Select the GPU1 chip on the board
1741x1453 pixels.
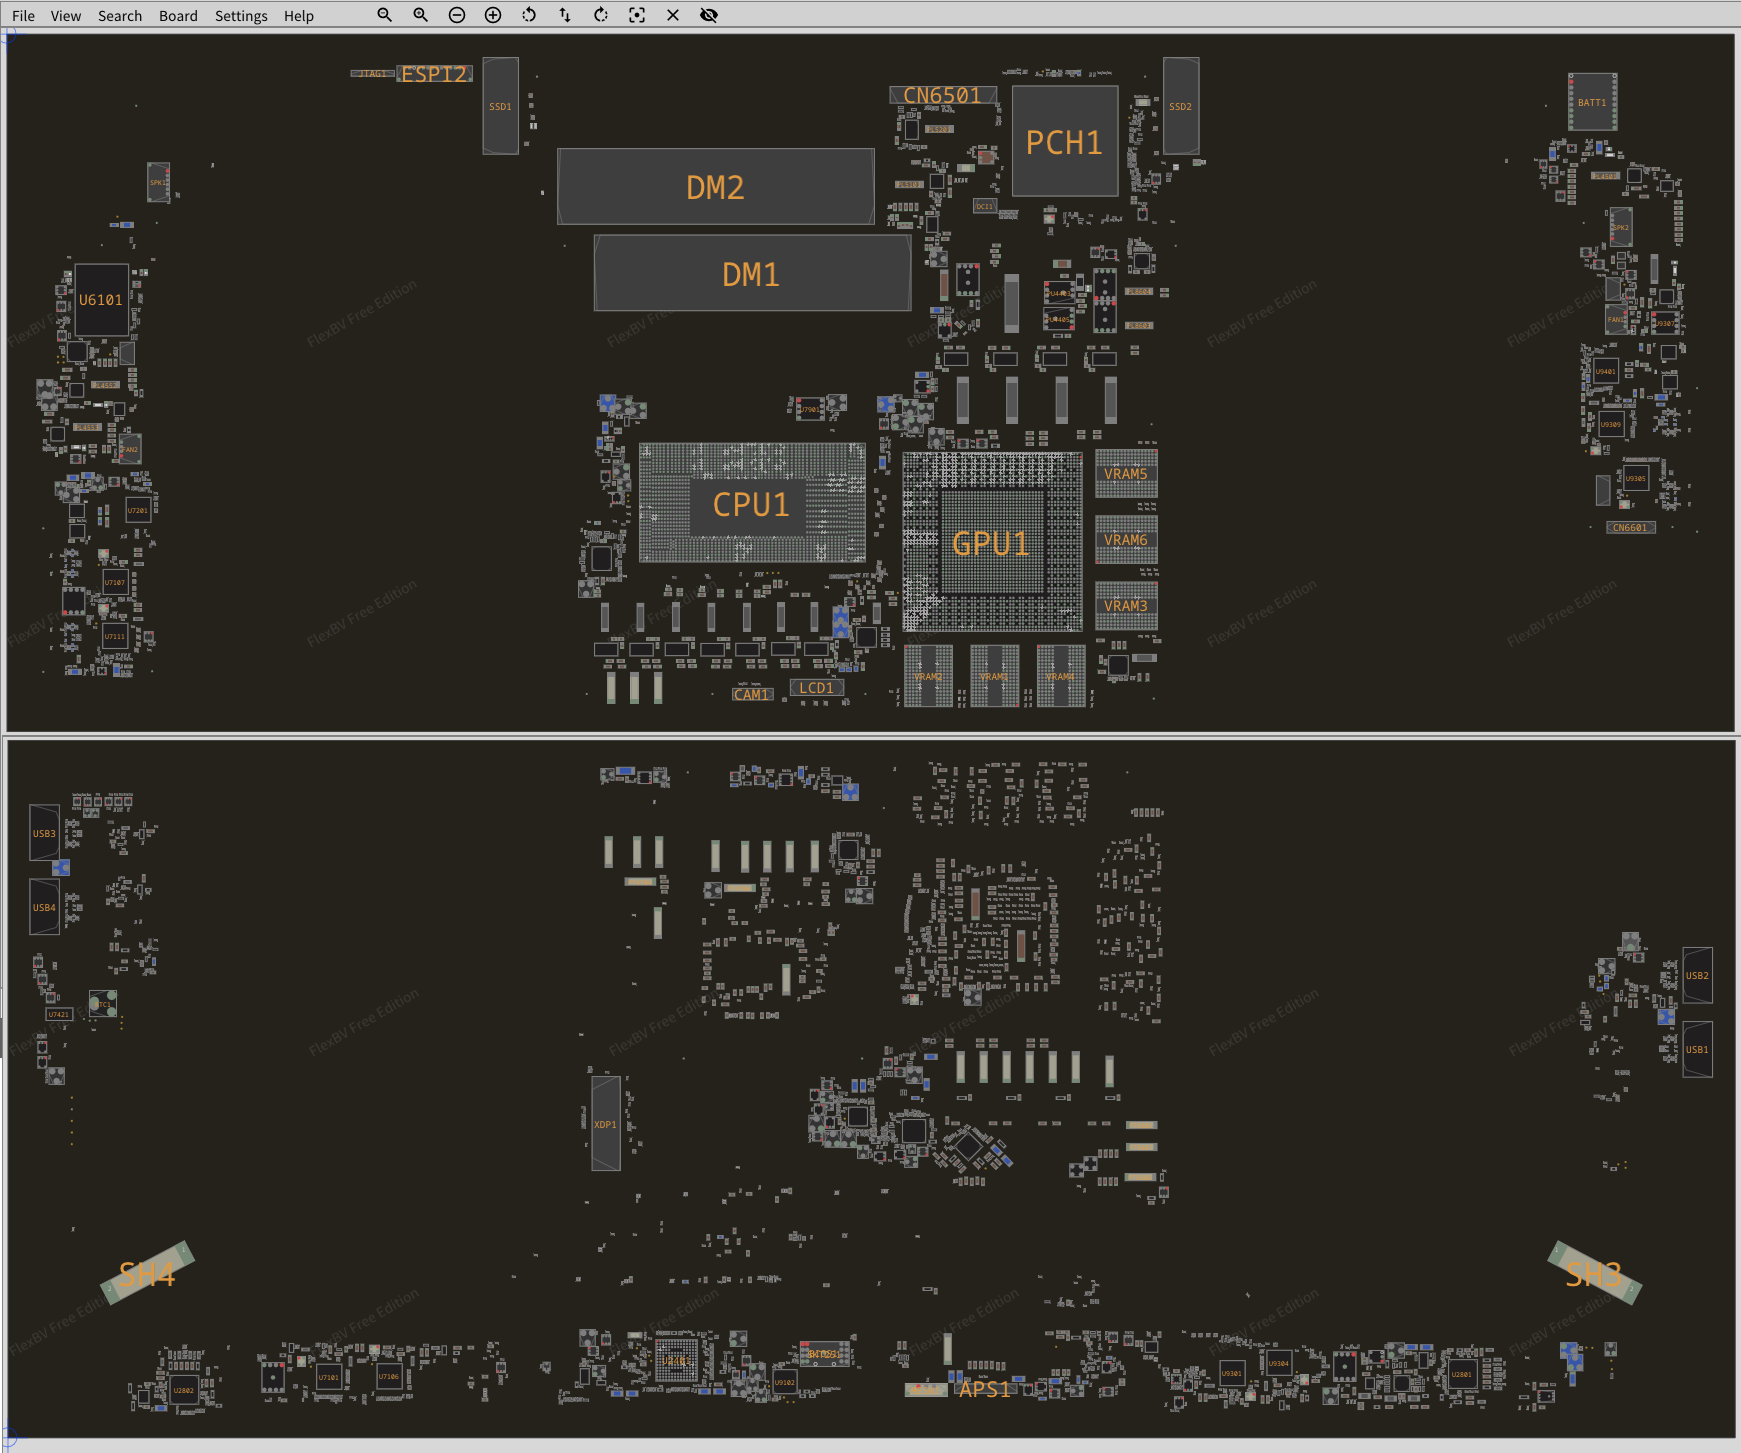(991, 543)
